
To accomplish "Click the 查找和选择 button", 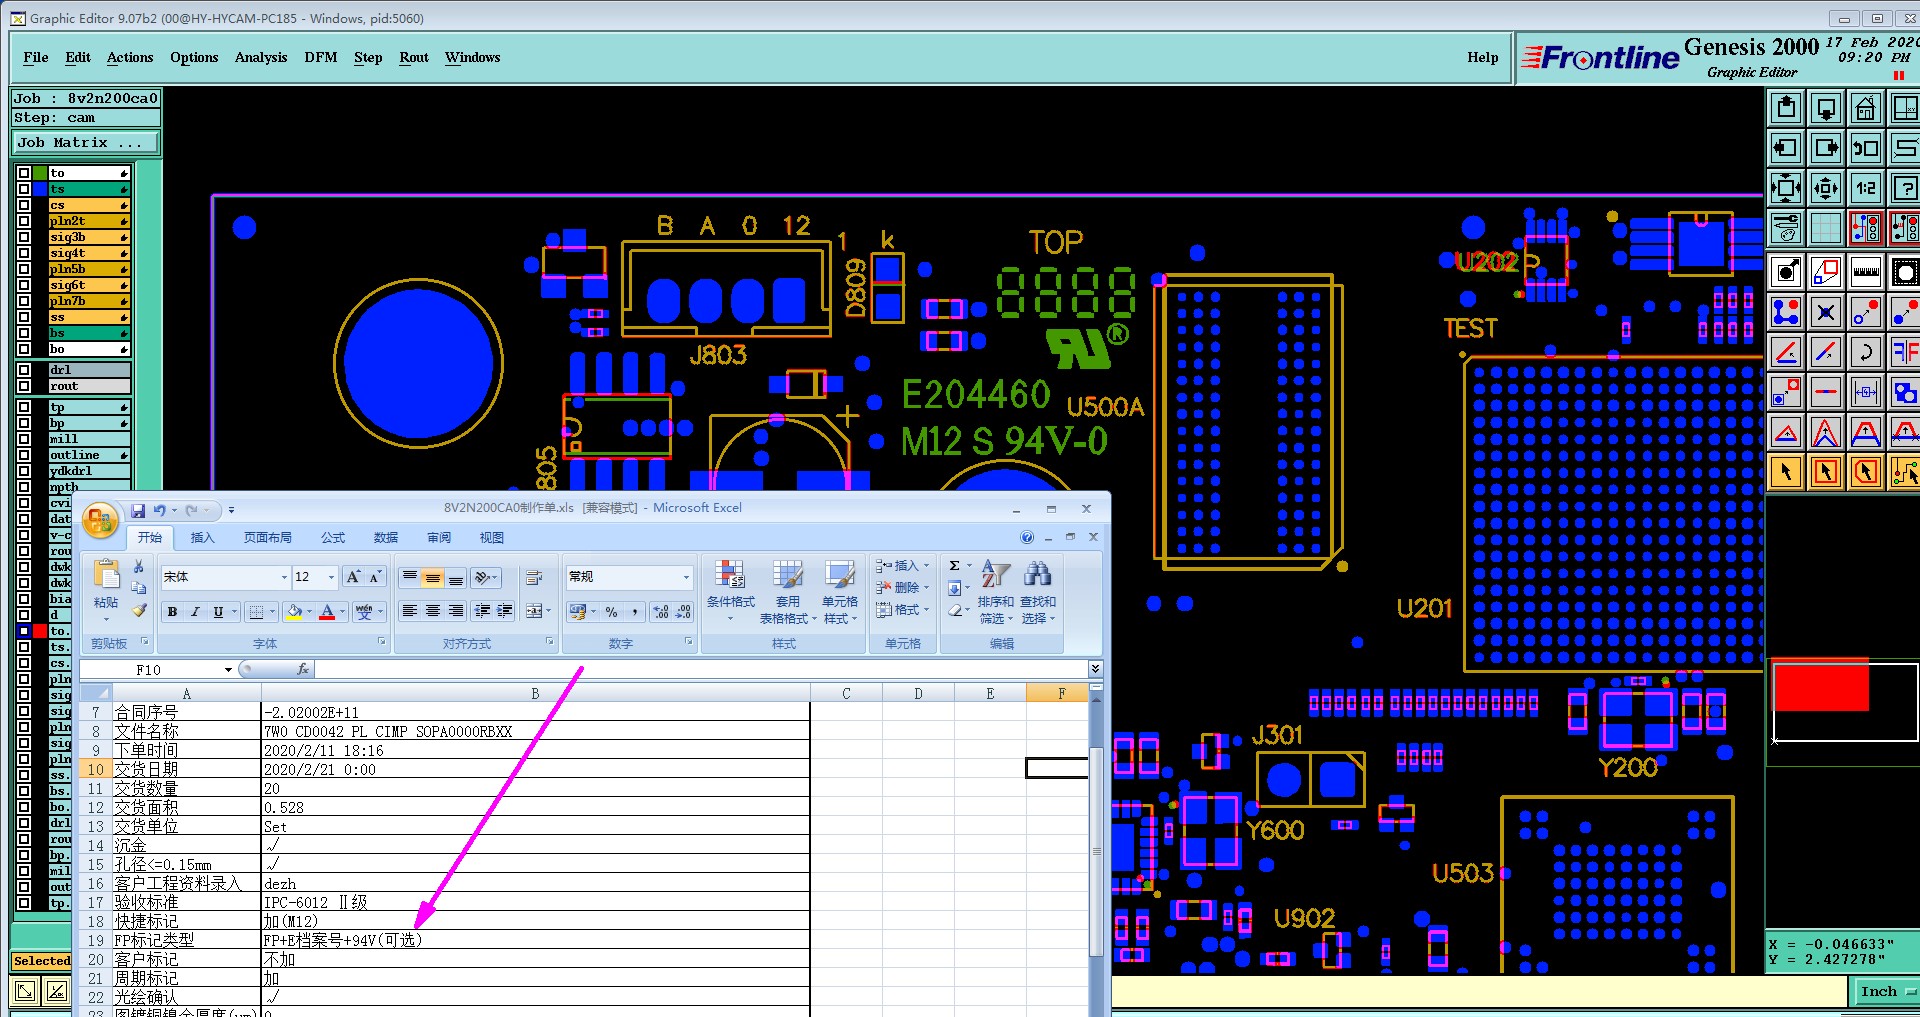I will [x=1038, y=592].
